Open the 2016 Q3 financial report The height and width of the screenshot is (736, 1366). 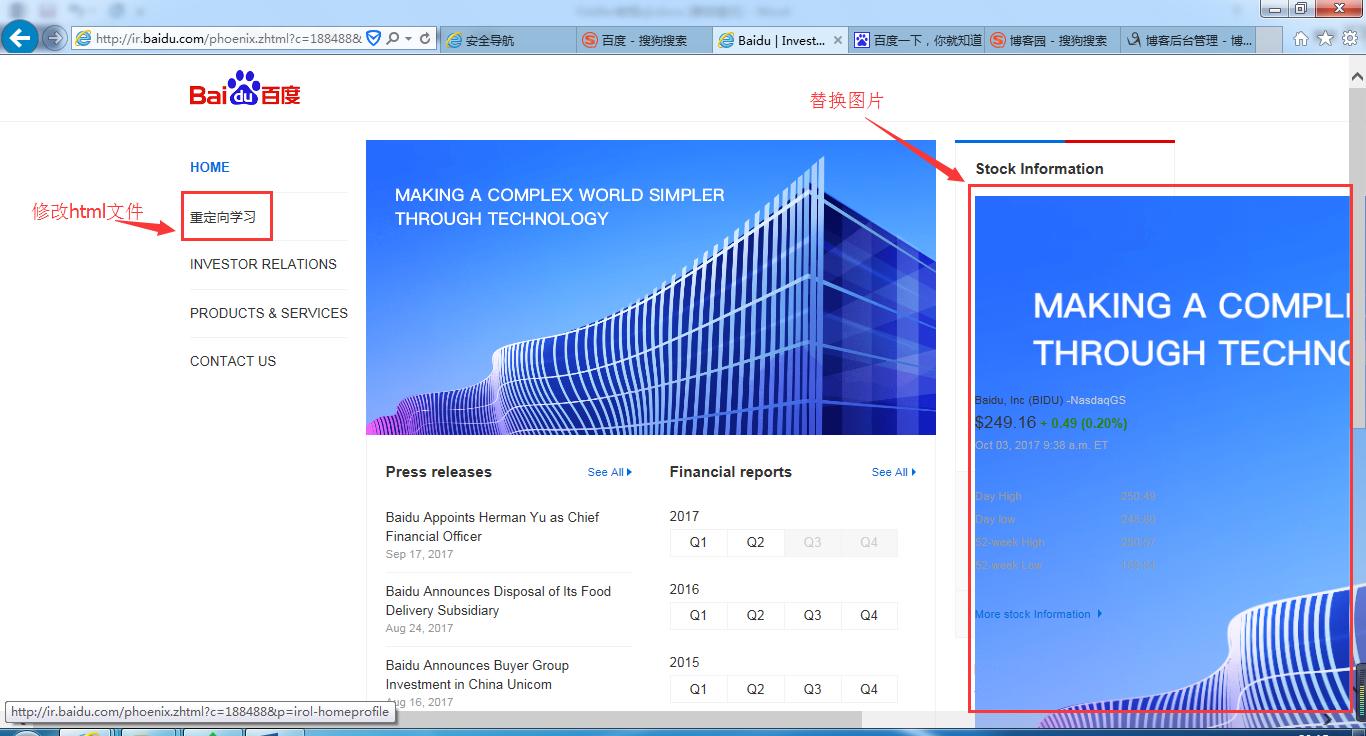pos(812,615)
